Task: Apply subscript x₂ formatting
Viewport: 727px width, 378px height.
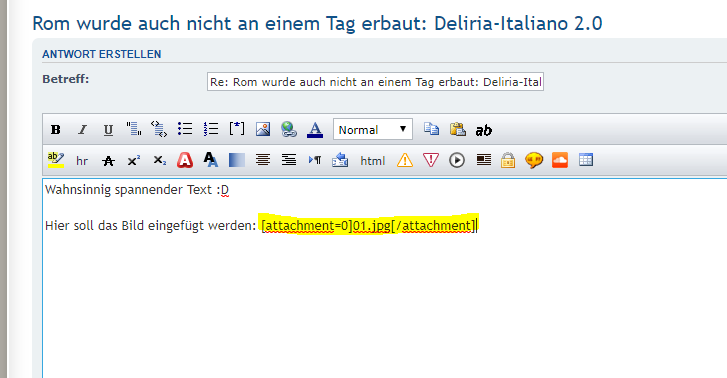Action: 160,160
